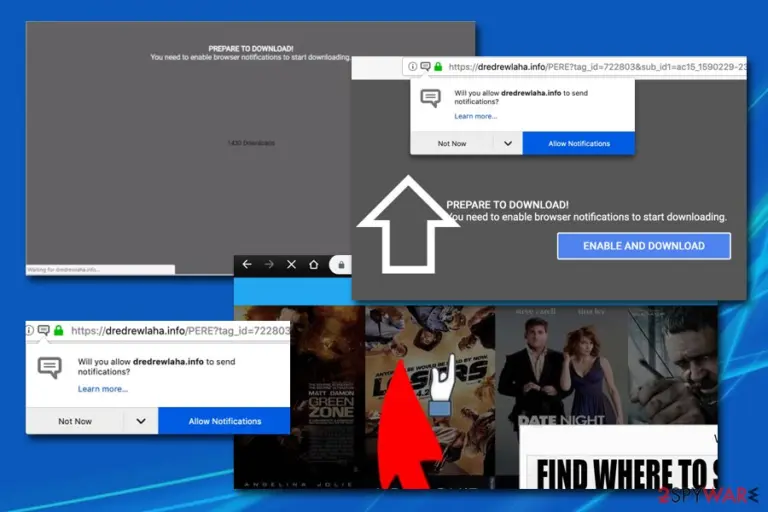Choose Not Now in lower-left popup
Image resolution: width=768 pixels, height=512 pixels.
(74, 421)
